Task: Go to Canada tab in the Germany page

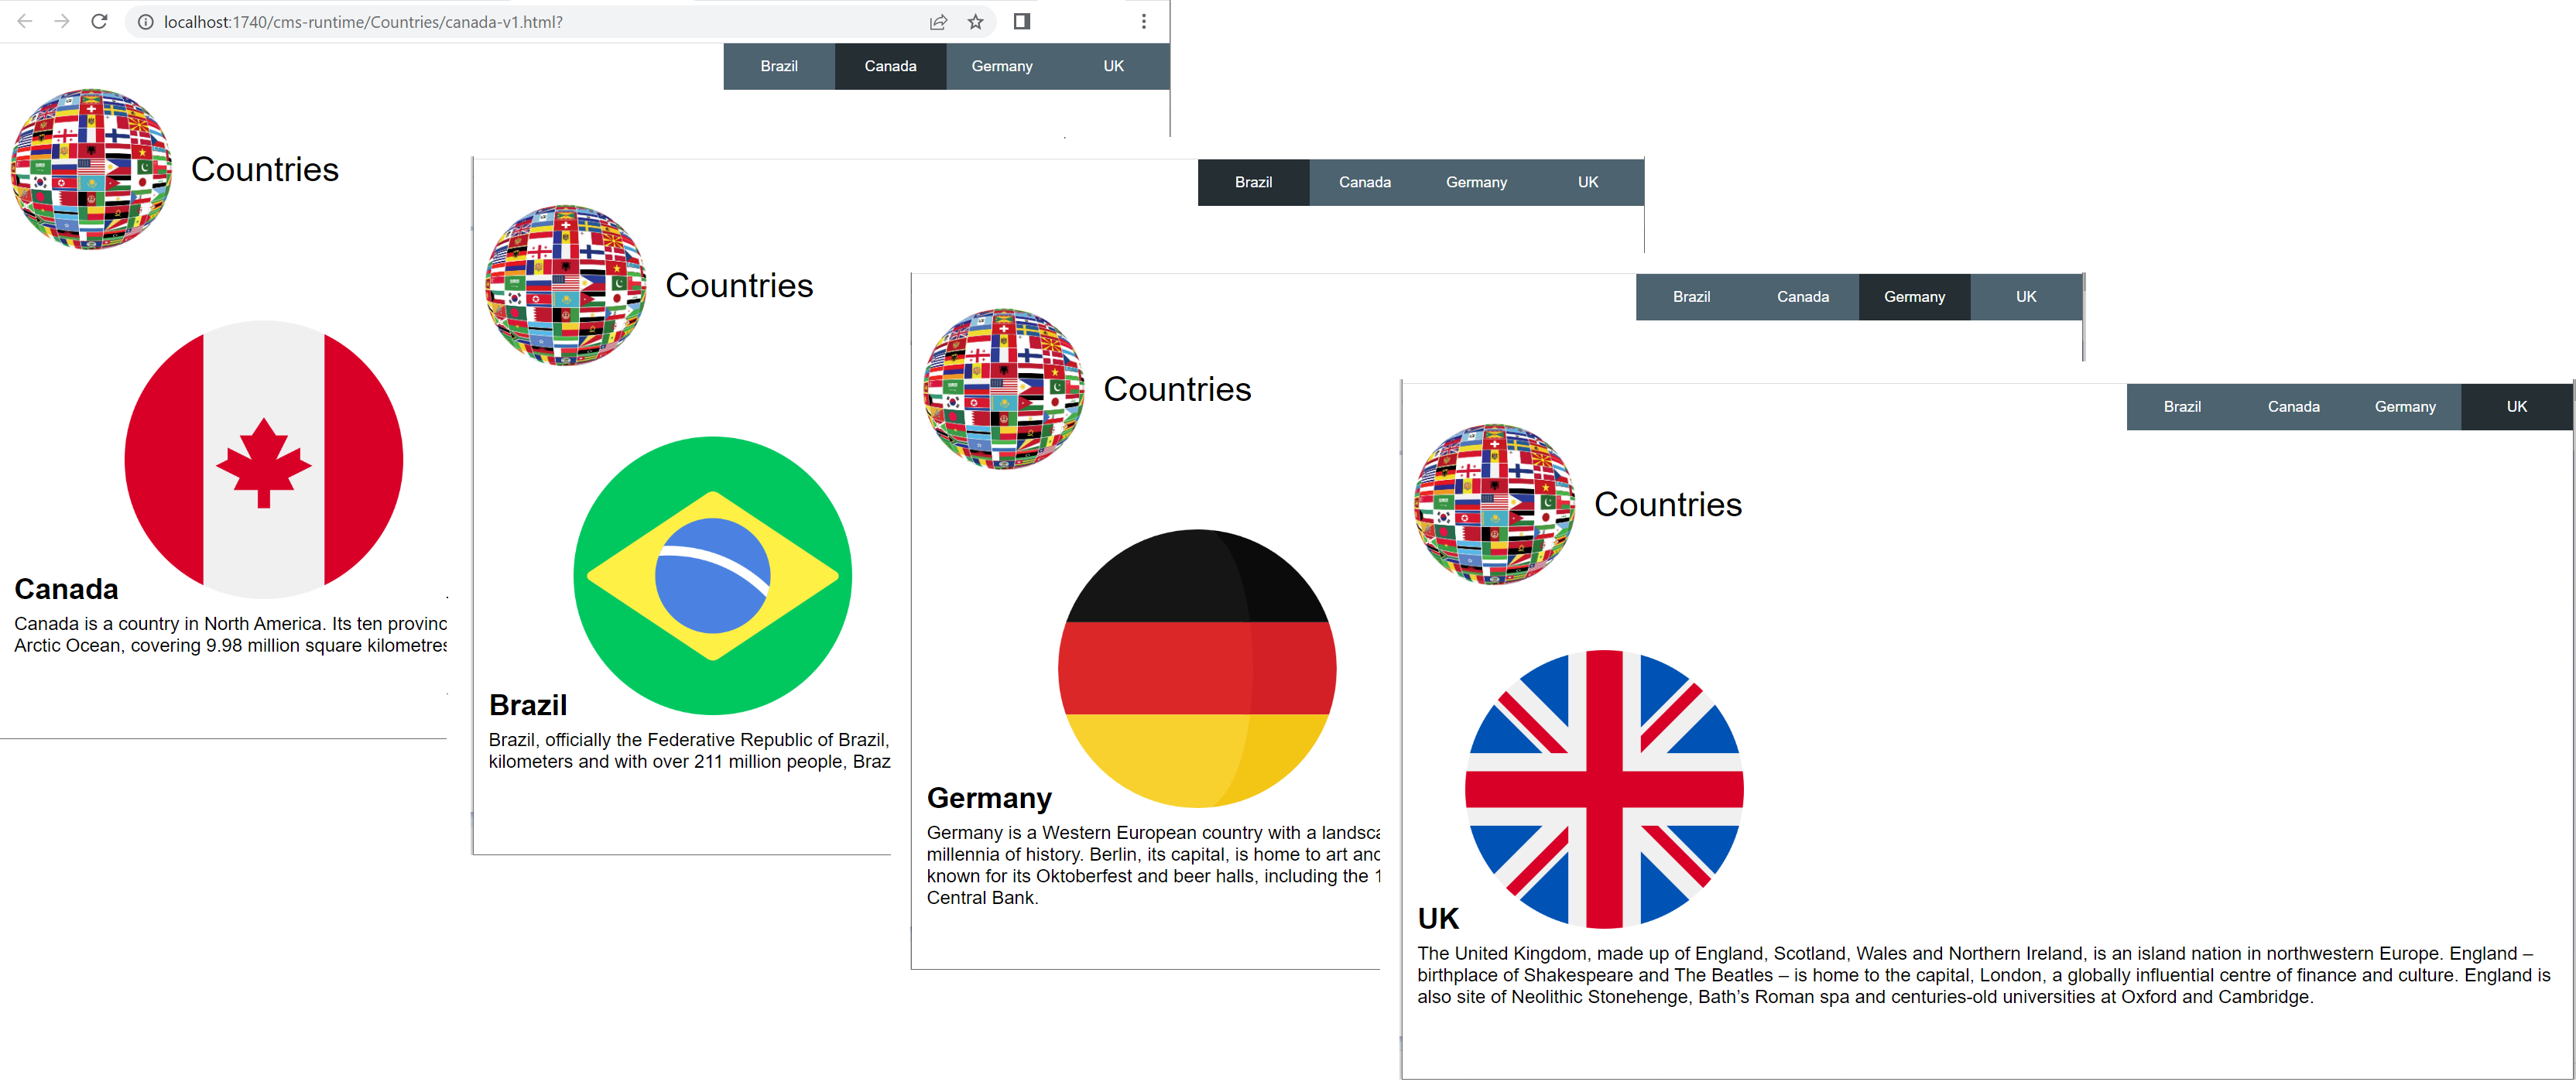Action: point(1803,297)
